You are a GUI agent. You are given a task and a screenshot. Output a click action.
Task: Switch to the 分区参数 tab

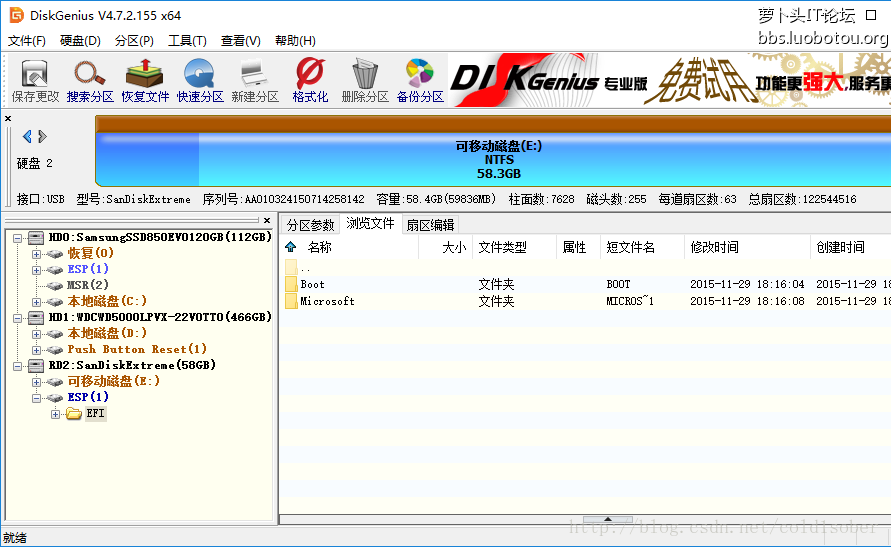coord(310,225)
